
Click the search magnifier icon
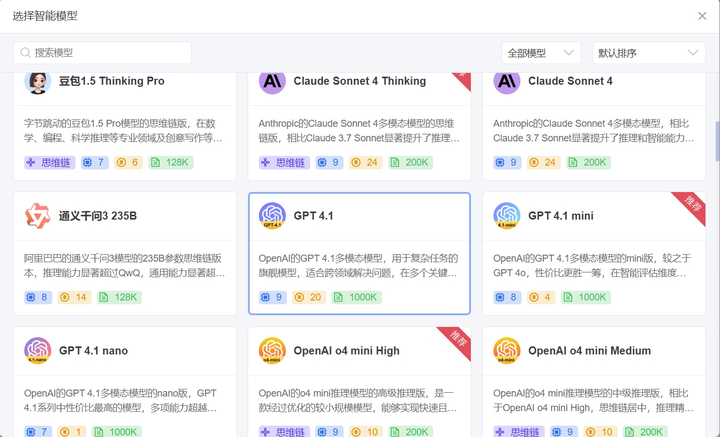(26, 53)
